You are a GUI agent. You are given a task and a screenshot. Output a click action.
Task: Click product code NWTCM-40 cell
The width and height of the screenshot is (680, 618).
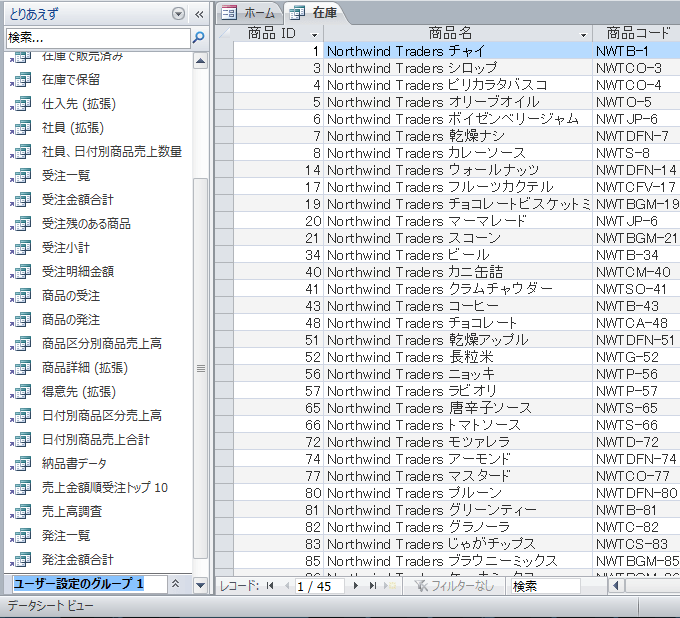tap(636, 272)
